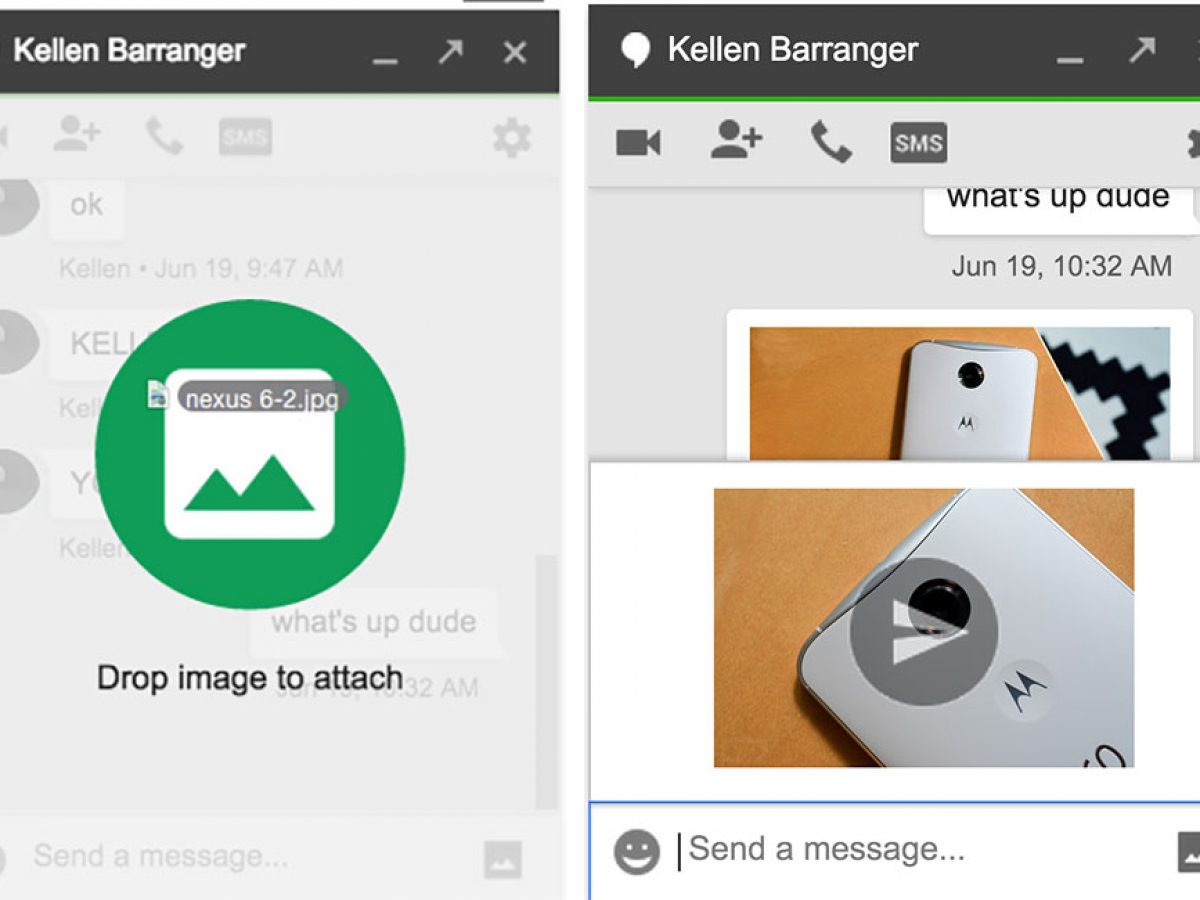Pop out the right chat window with the arrow

click(x=1142, y=50)
